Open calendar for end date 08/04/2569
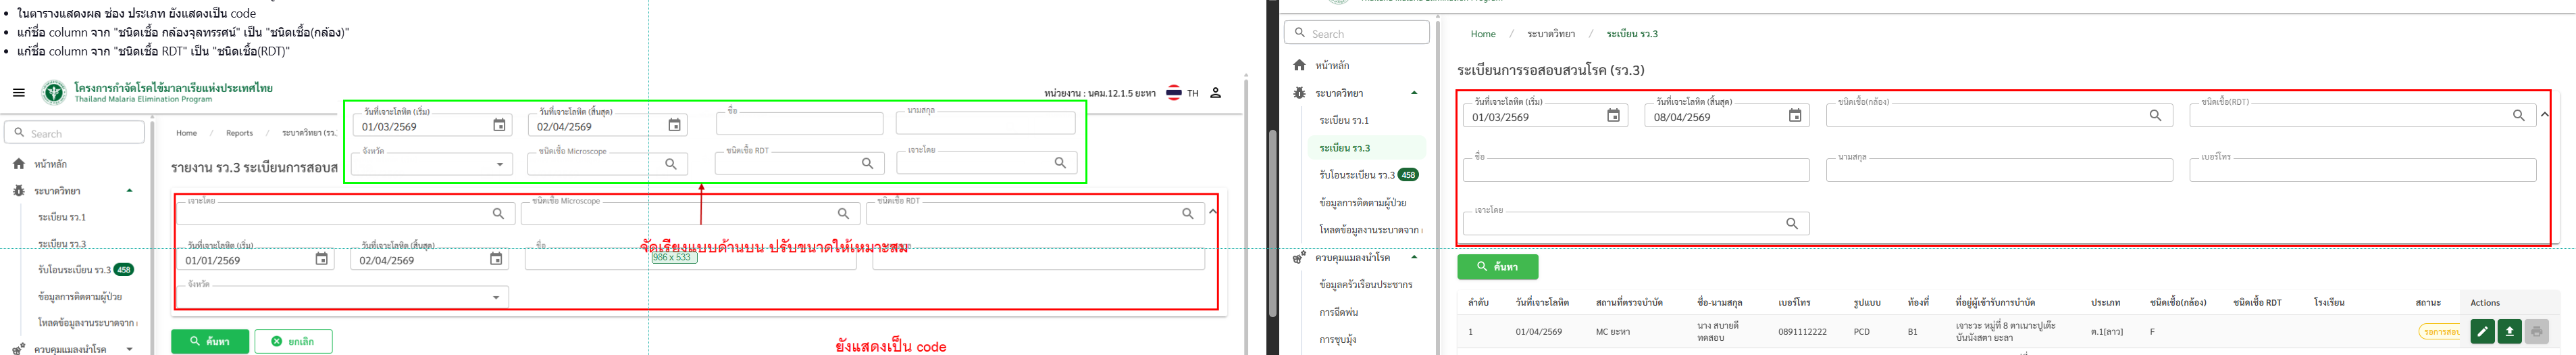2576x355 pixels. (1794, 116)
